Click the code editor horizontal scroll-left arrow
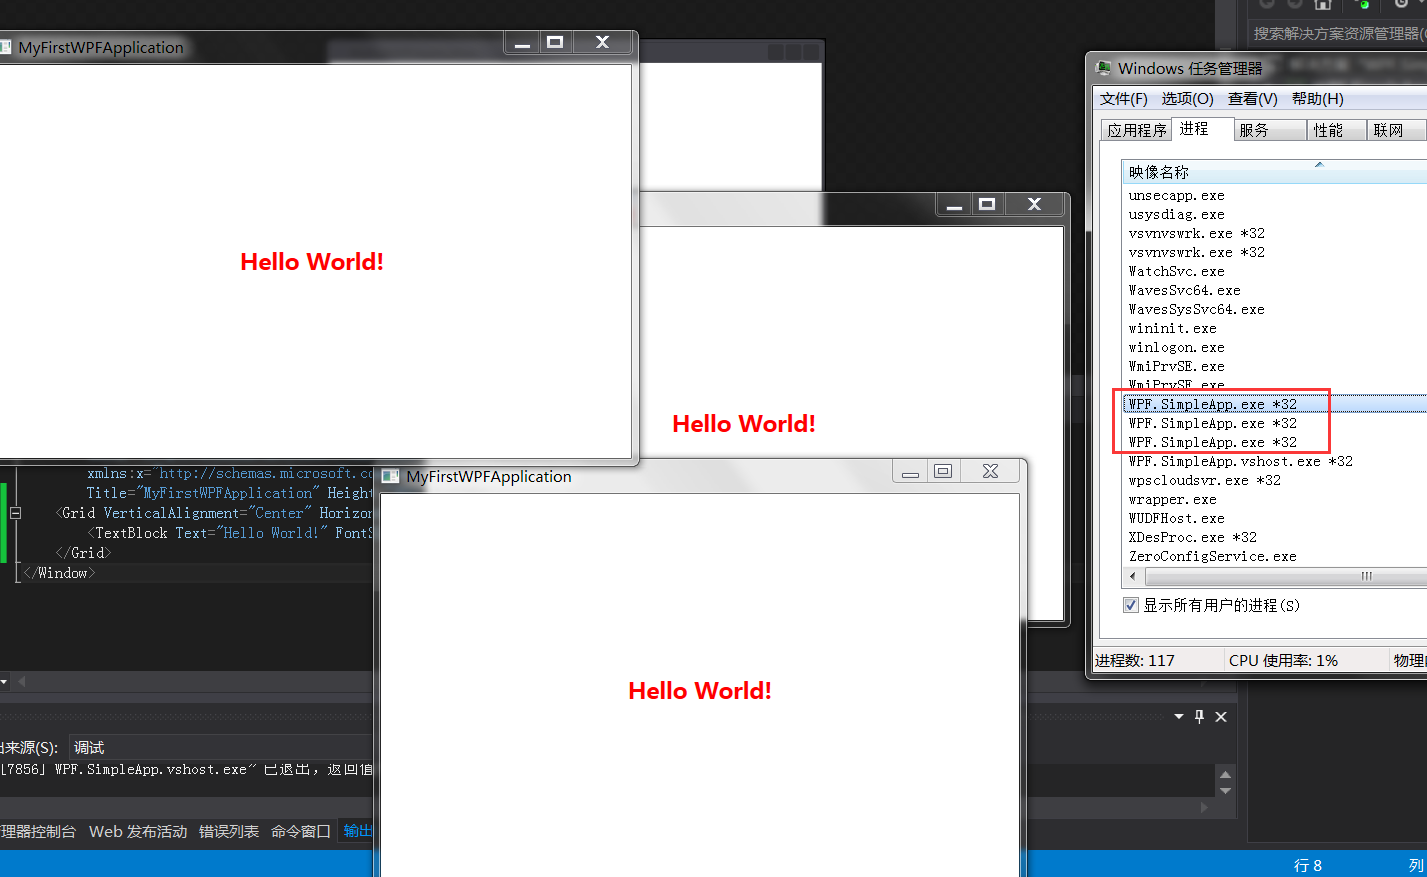Image resolution: width=1427 pixels, height=877 pixels. point(21,681)
